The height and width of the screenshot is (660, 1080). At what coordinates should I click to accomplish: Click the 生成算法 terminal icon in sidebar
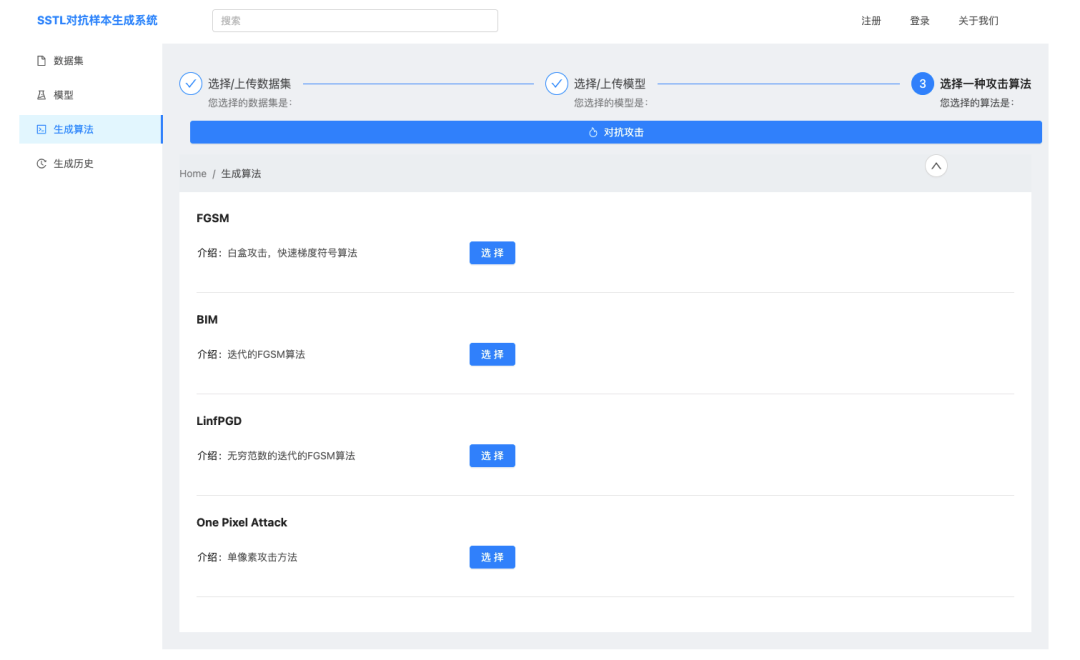(x=41, y=130)
